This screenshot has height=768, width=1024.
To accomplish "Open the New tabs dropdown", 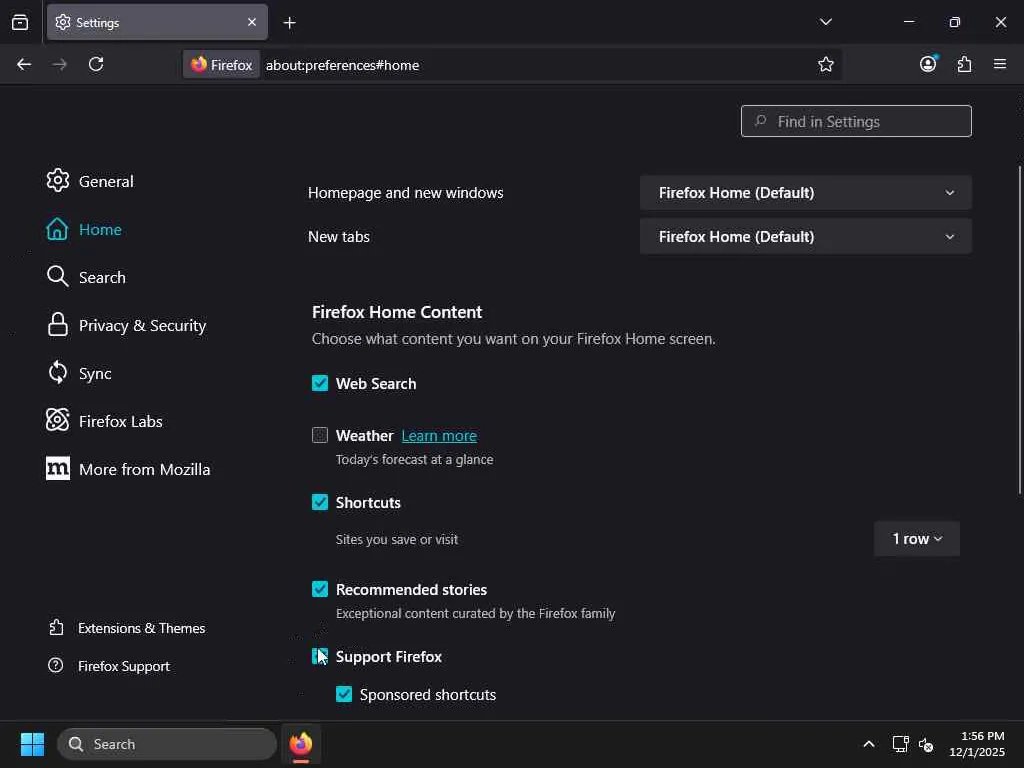I will pyautogui.click(x=805, y=236).
